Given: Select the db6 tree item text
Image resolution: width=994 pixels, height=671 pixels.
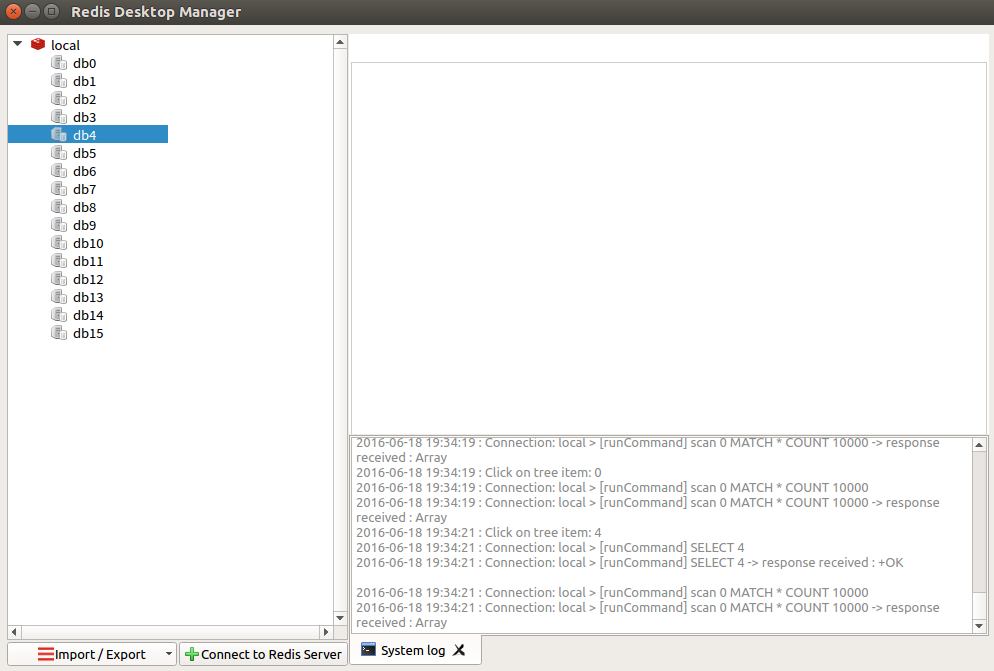Looking at the screenshot, I should point(84,171).
